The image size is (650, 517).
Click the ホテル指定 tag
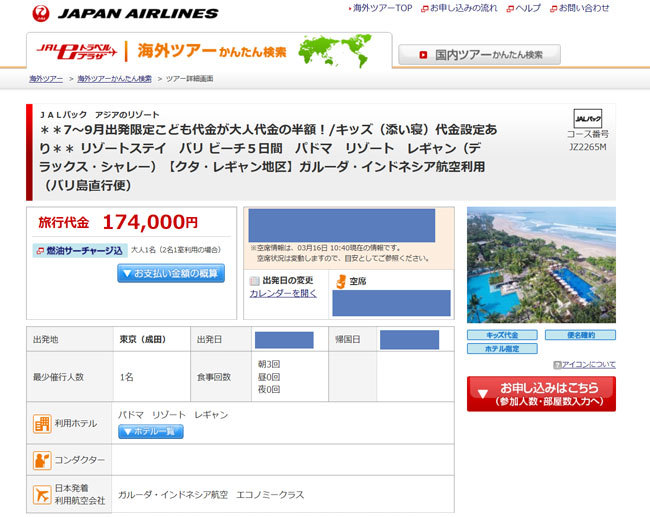(x=502, y=349)
